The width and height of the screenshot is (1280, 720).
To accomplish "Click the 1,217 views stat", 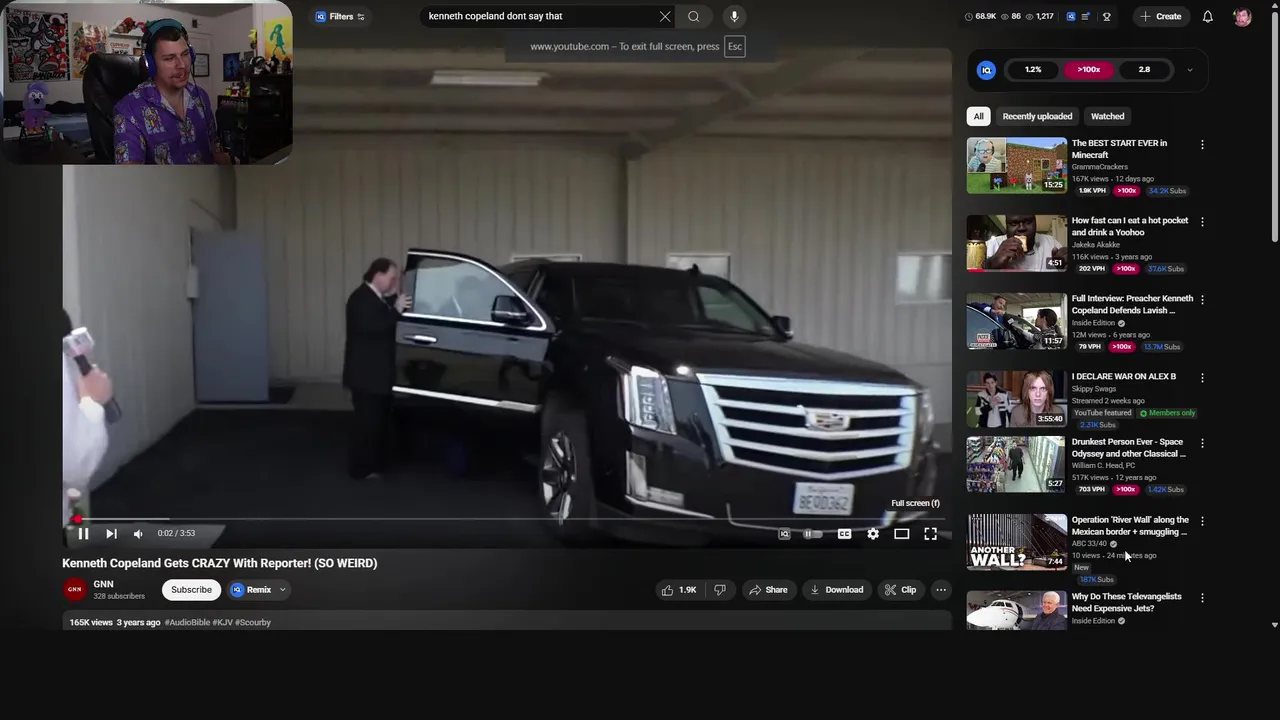I will pos(1040,16).
